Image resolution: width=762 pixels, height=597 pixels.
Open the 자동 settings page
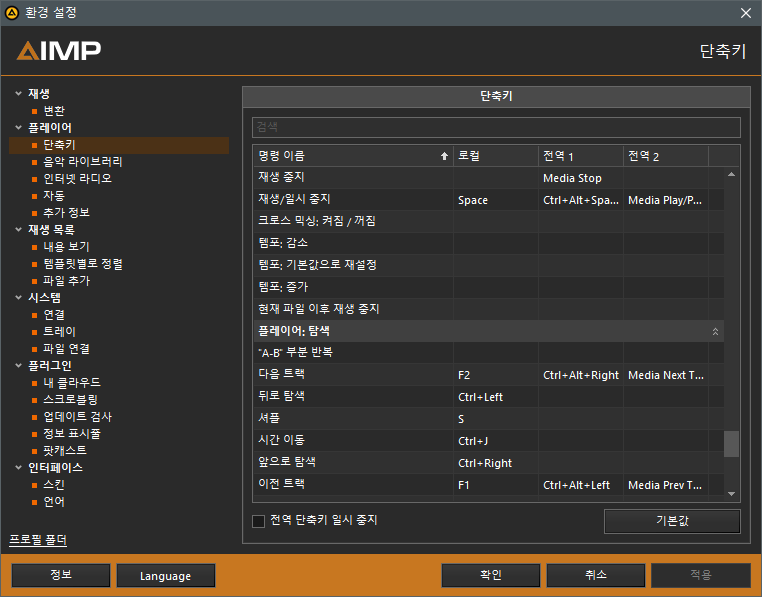[x=54, y=196]
